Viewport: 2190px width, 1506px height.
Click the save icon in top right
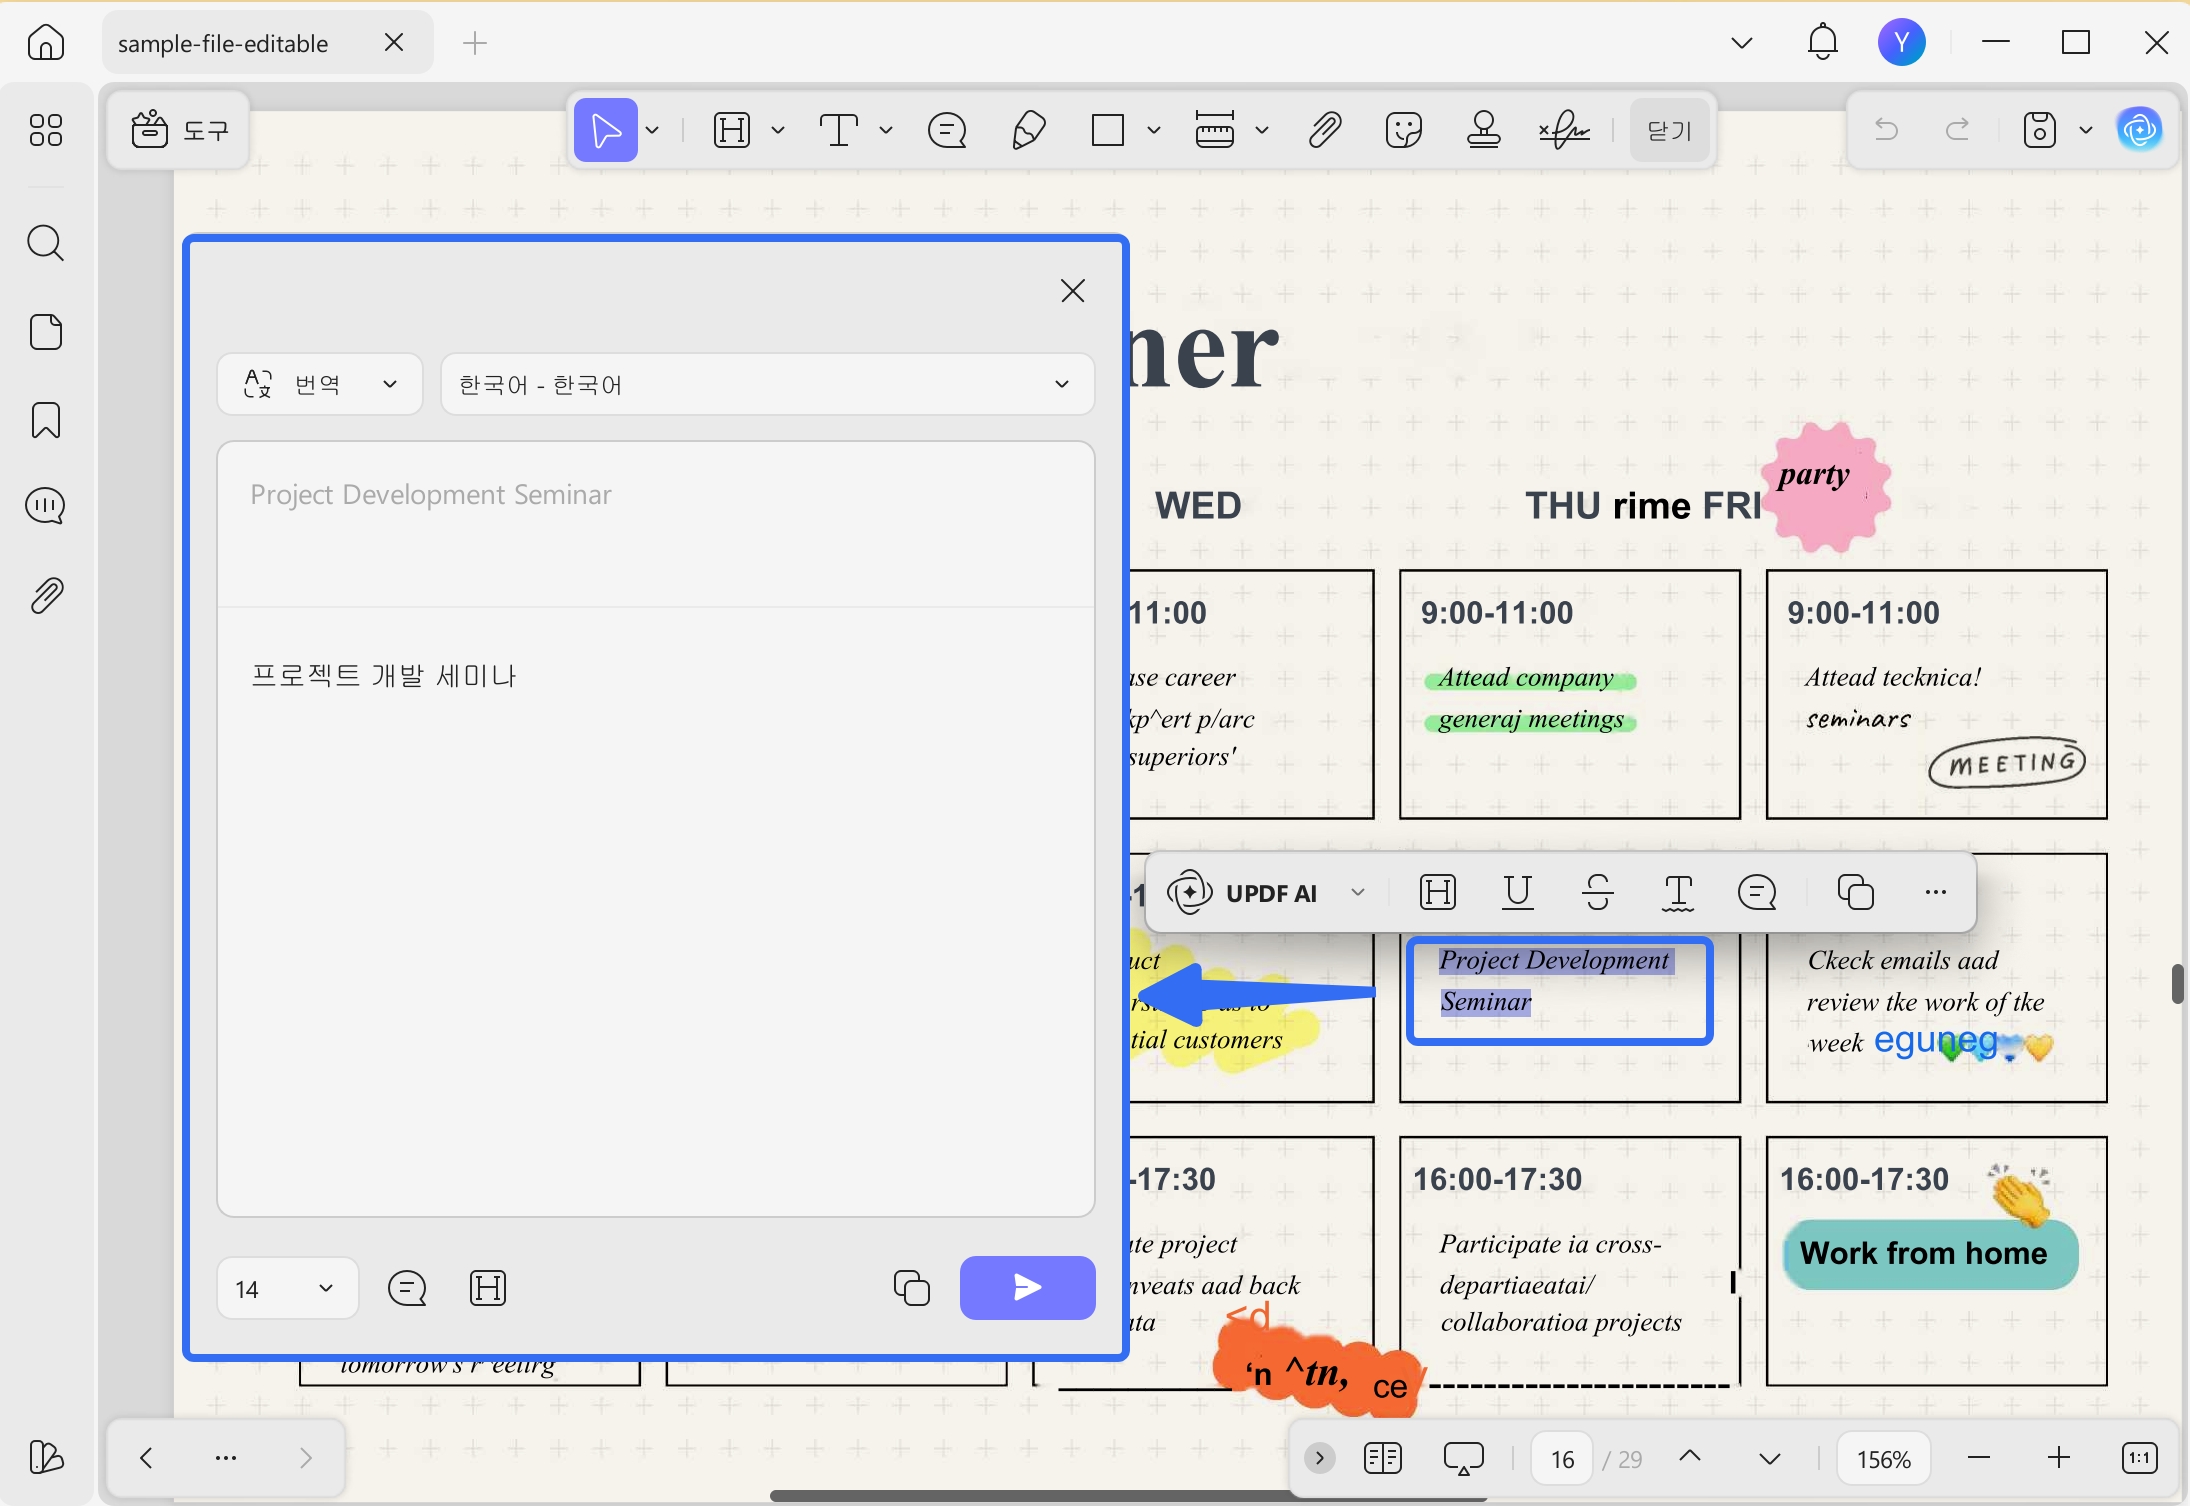coord(2040,130)
